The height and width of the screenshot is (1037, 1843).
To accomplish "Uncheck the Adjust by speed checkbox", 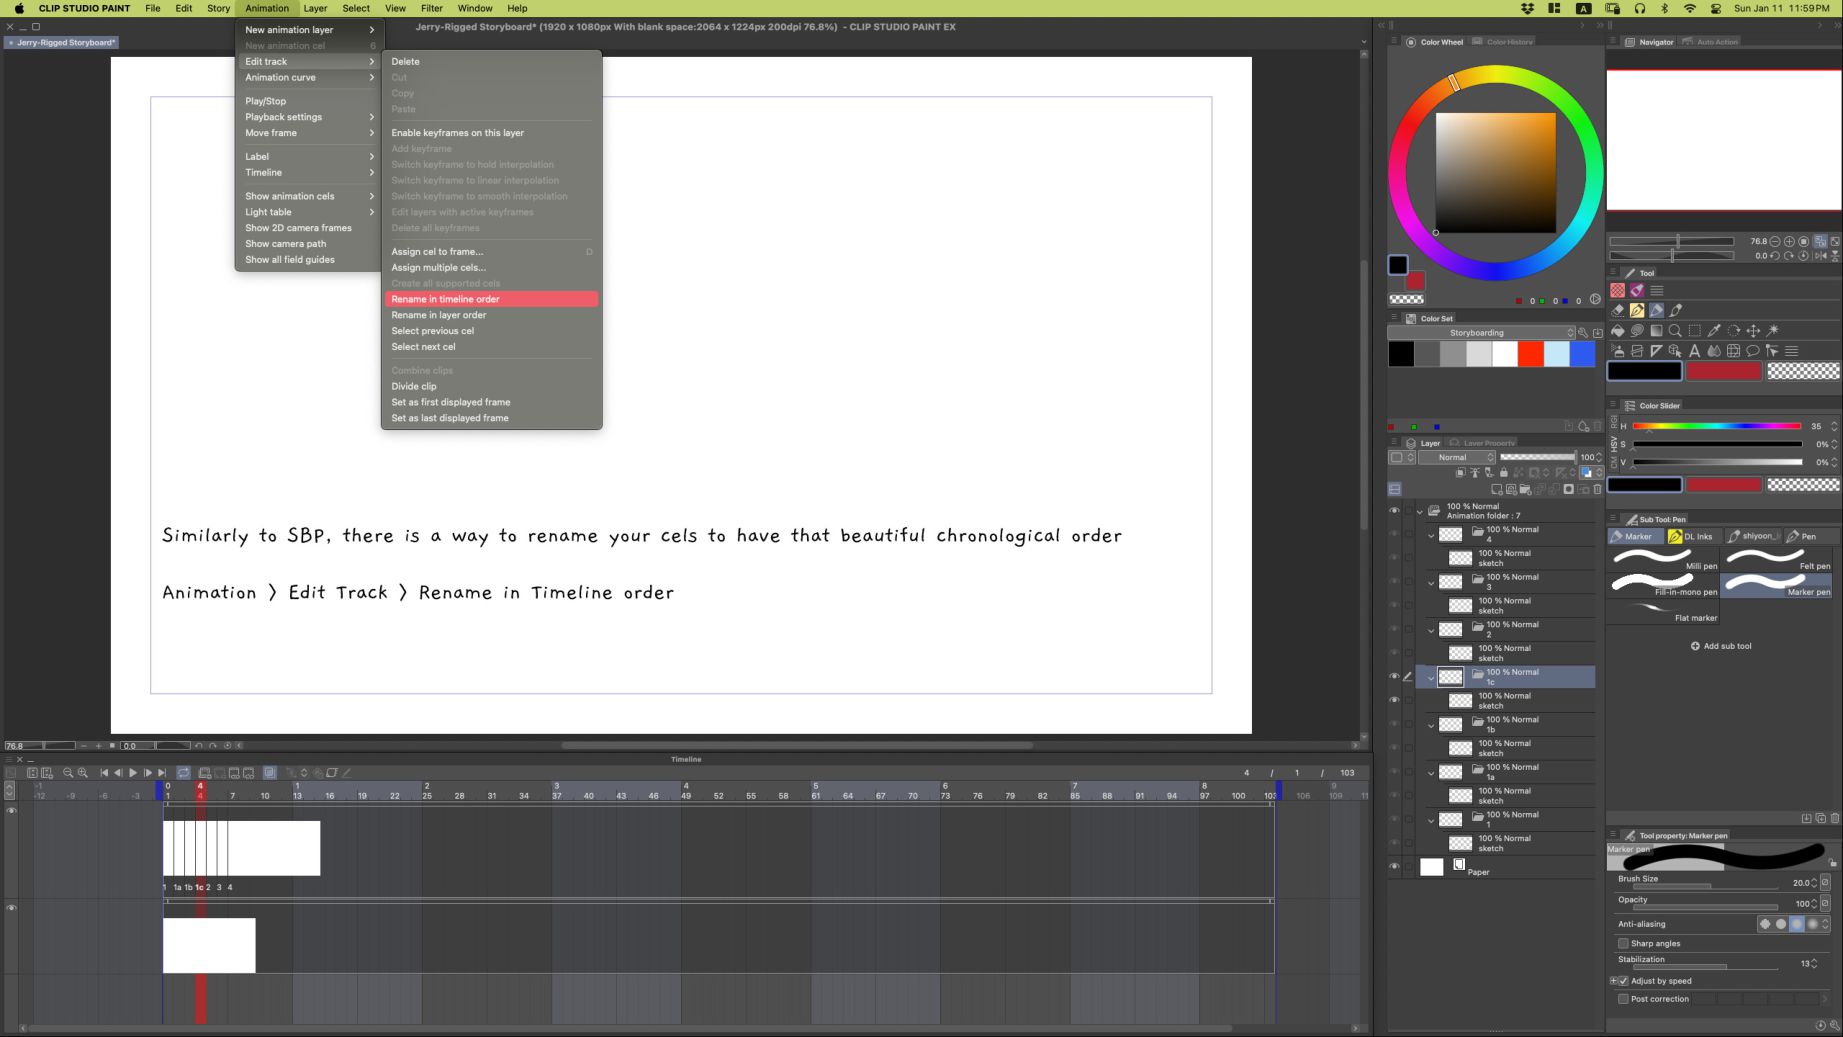I will pos(1623,981).
